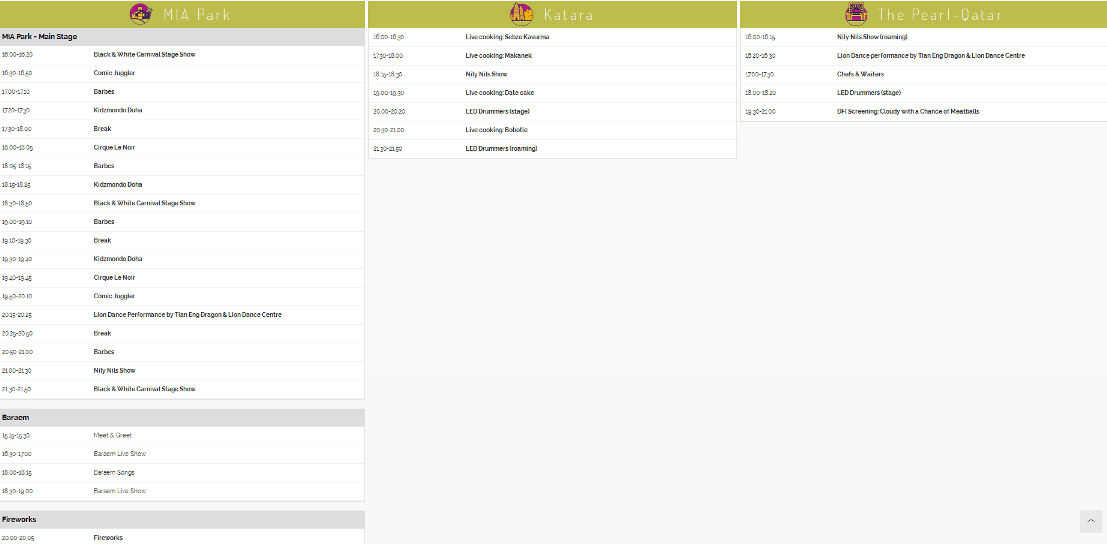Open the Comic Juggler 16:30 entry
The height and width of the screenshot is (544, 1107).
(x=114, y=73)
